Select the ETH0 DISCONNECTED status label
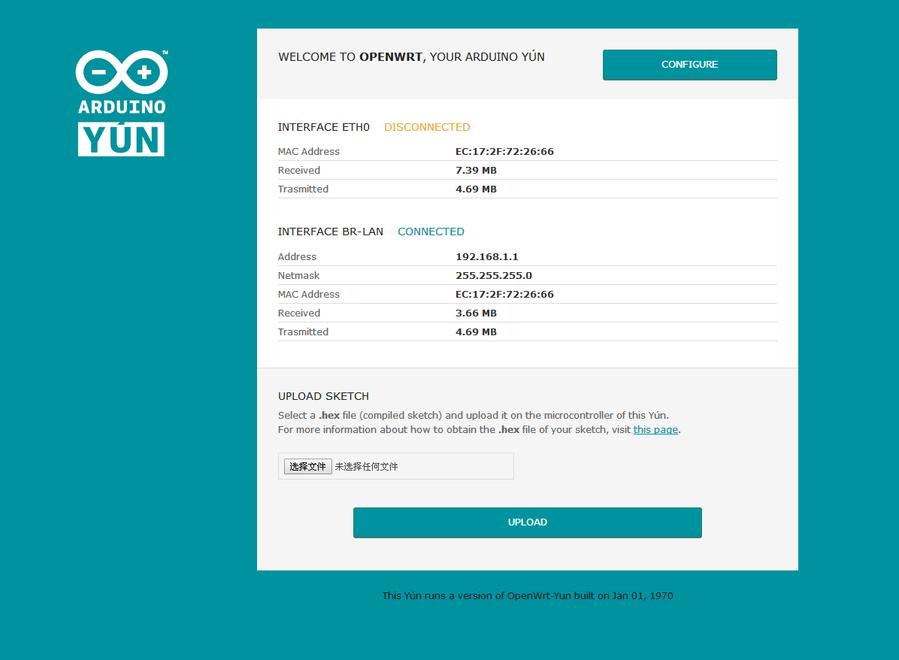Viewport: 899px width, 660px height. tap(427, 127)
